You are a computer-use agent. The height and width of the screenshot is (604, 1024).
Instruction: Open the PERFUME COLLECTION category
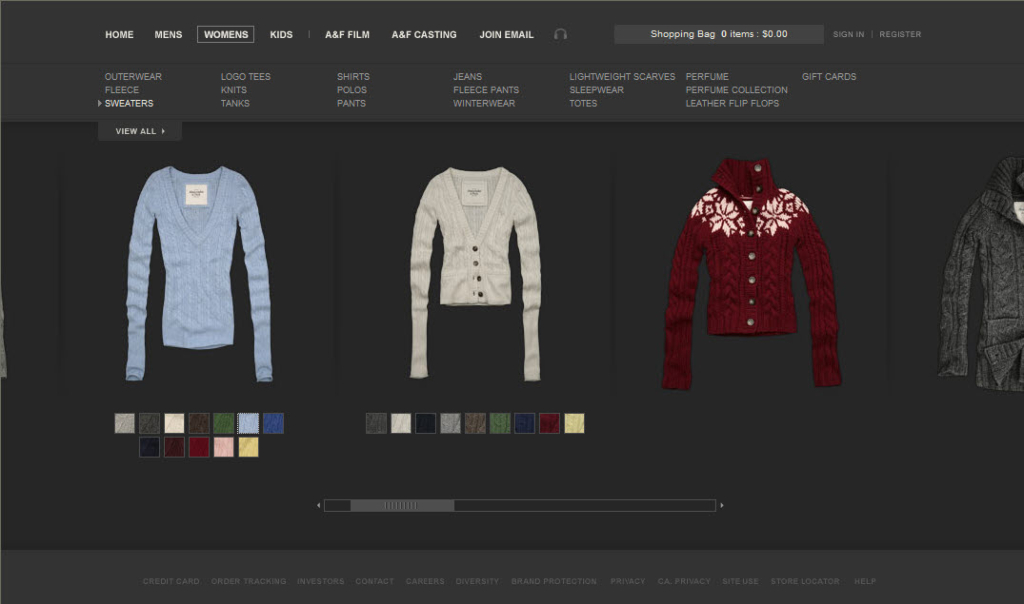point(737,90)
